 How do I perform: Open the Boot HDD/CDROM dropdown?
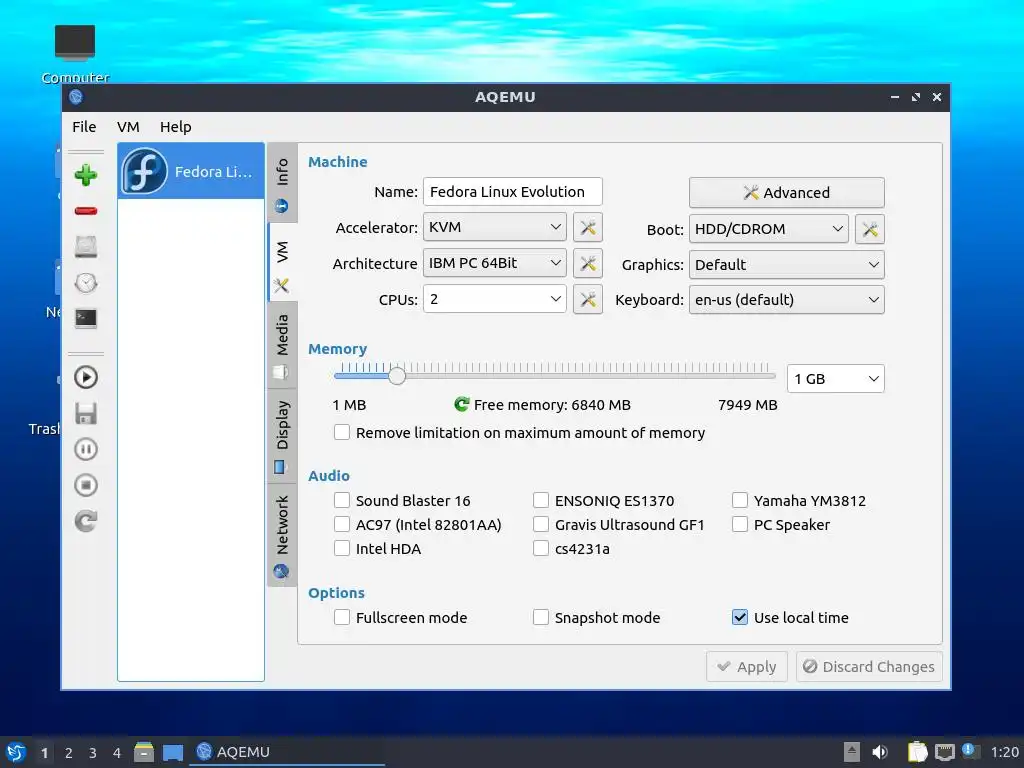point(769,229)
